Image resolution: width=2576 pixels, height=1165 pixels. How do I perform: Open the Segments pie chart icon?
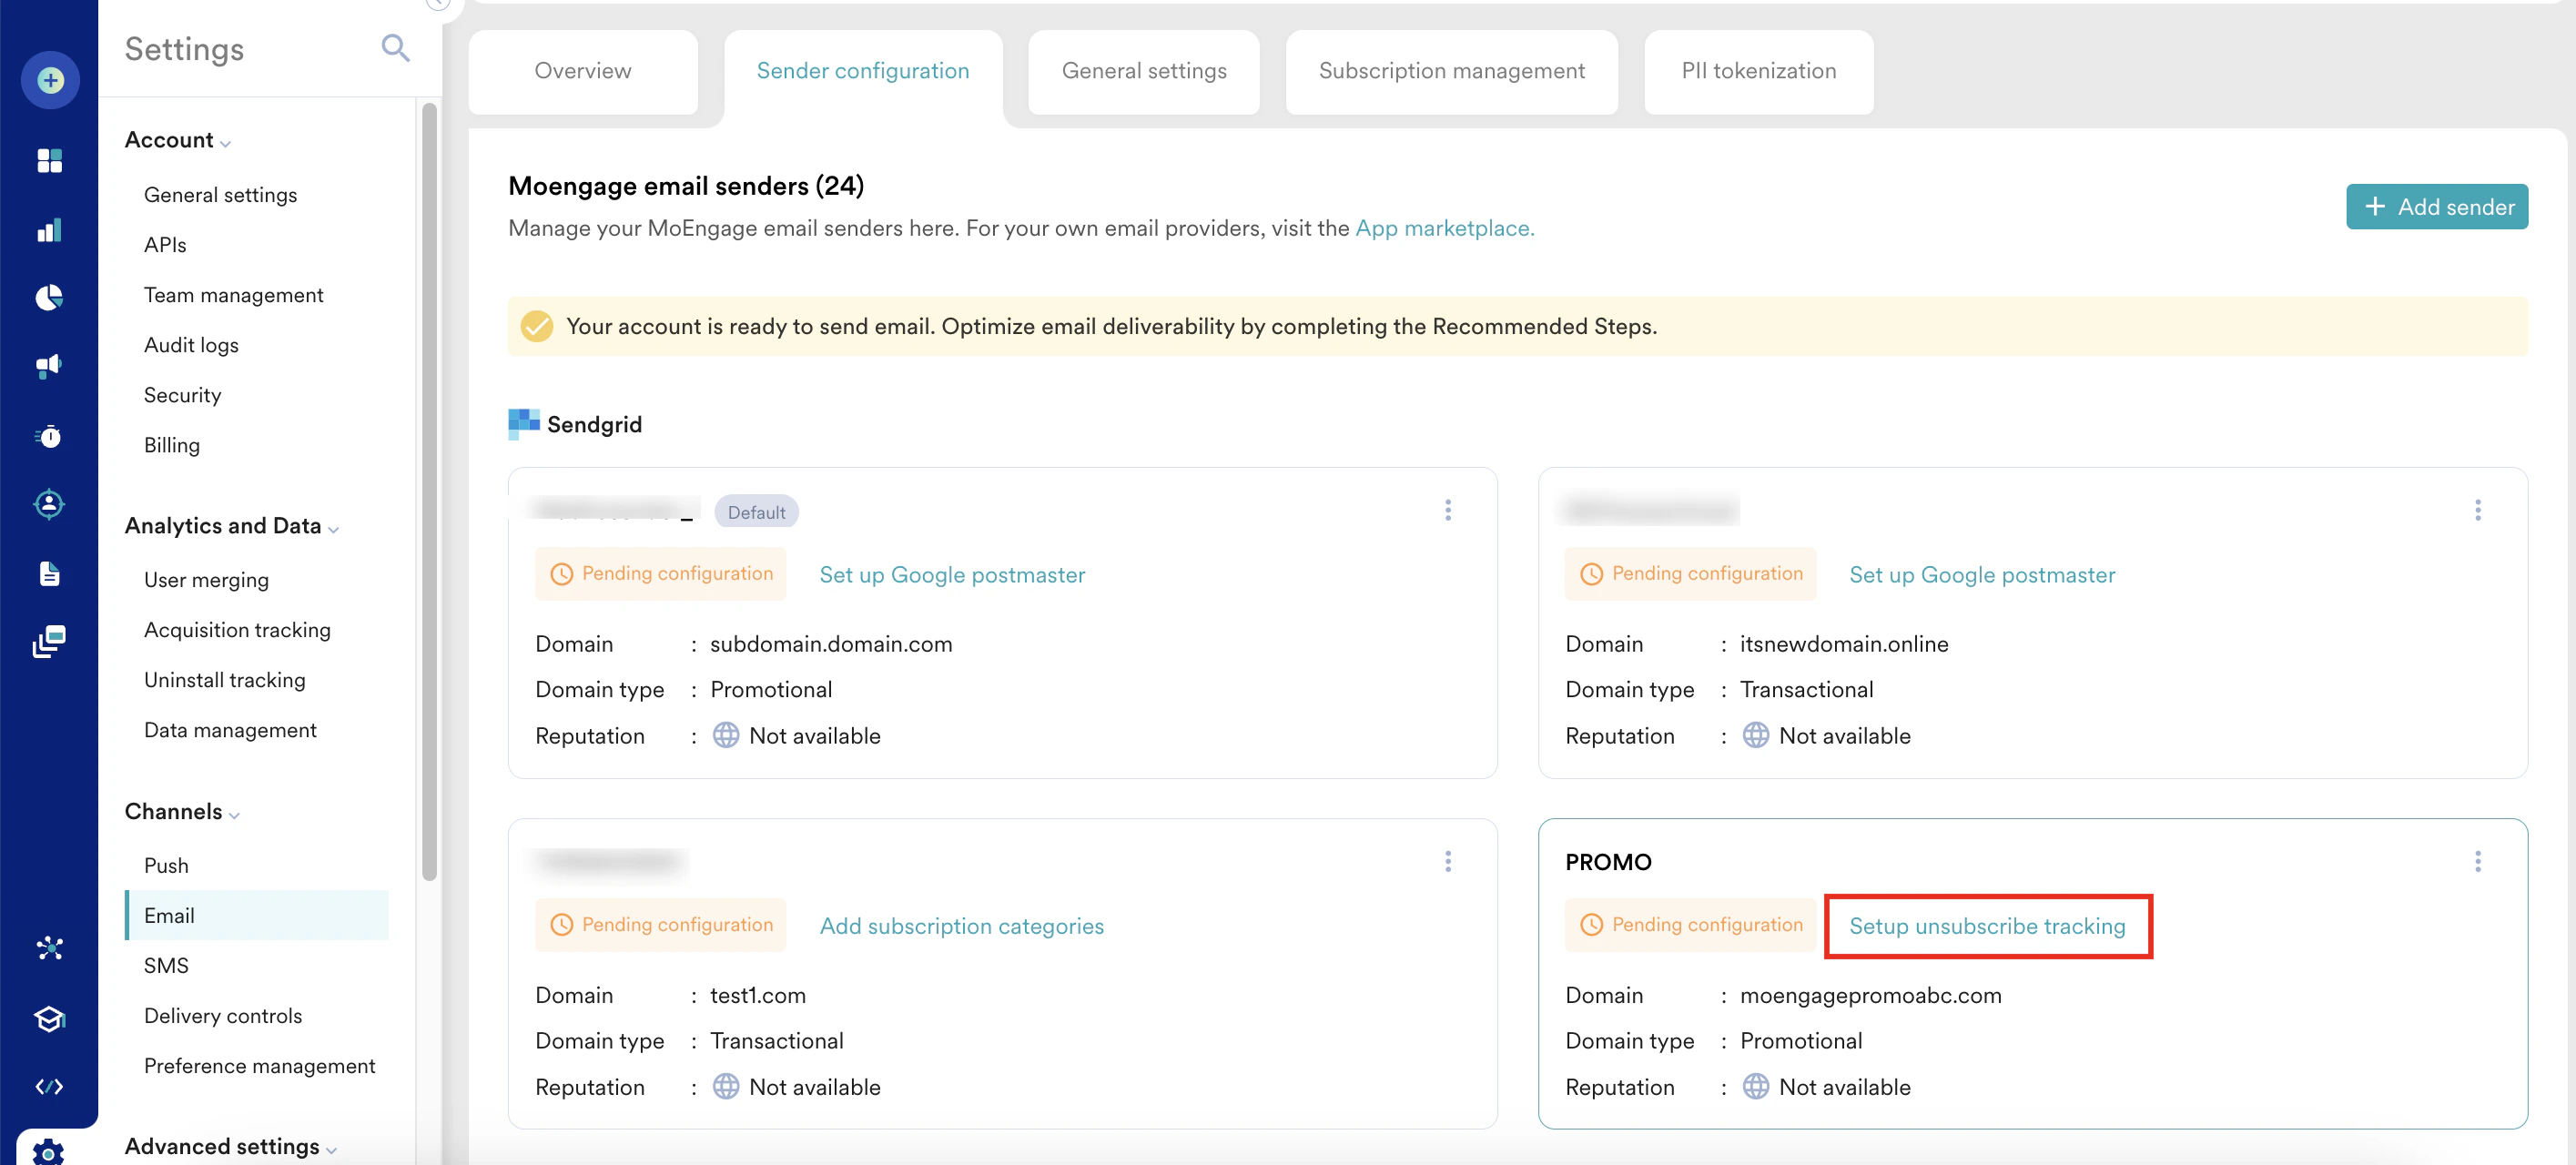(x=49, y=297)
